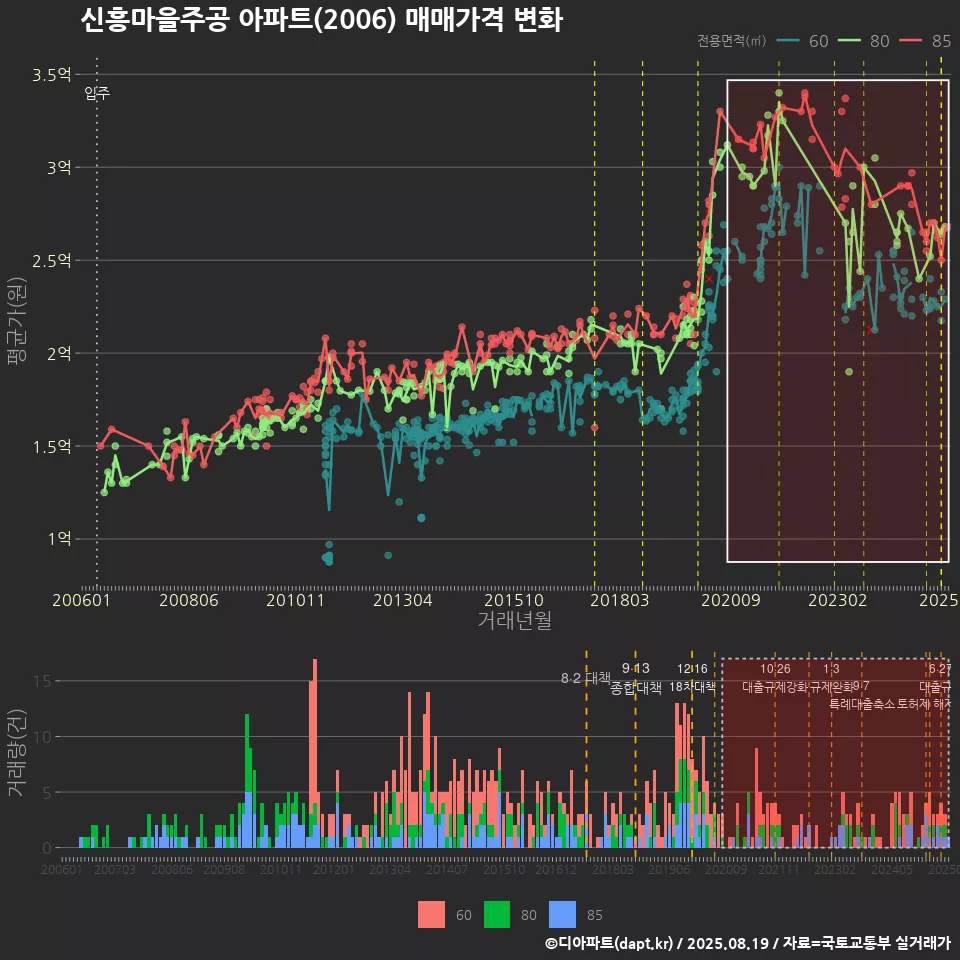This screenshot has width=960, height=960.
Task: Click 201510 on the price chart x-axis
Action: (514, 600)
